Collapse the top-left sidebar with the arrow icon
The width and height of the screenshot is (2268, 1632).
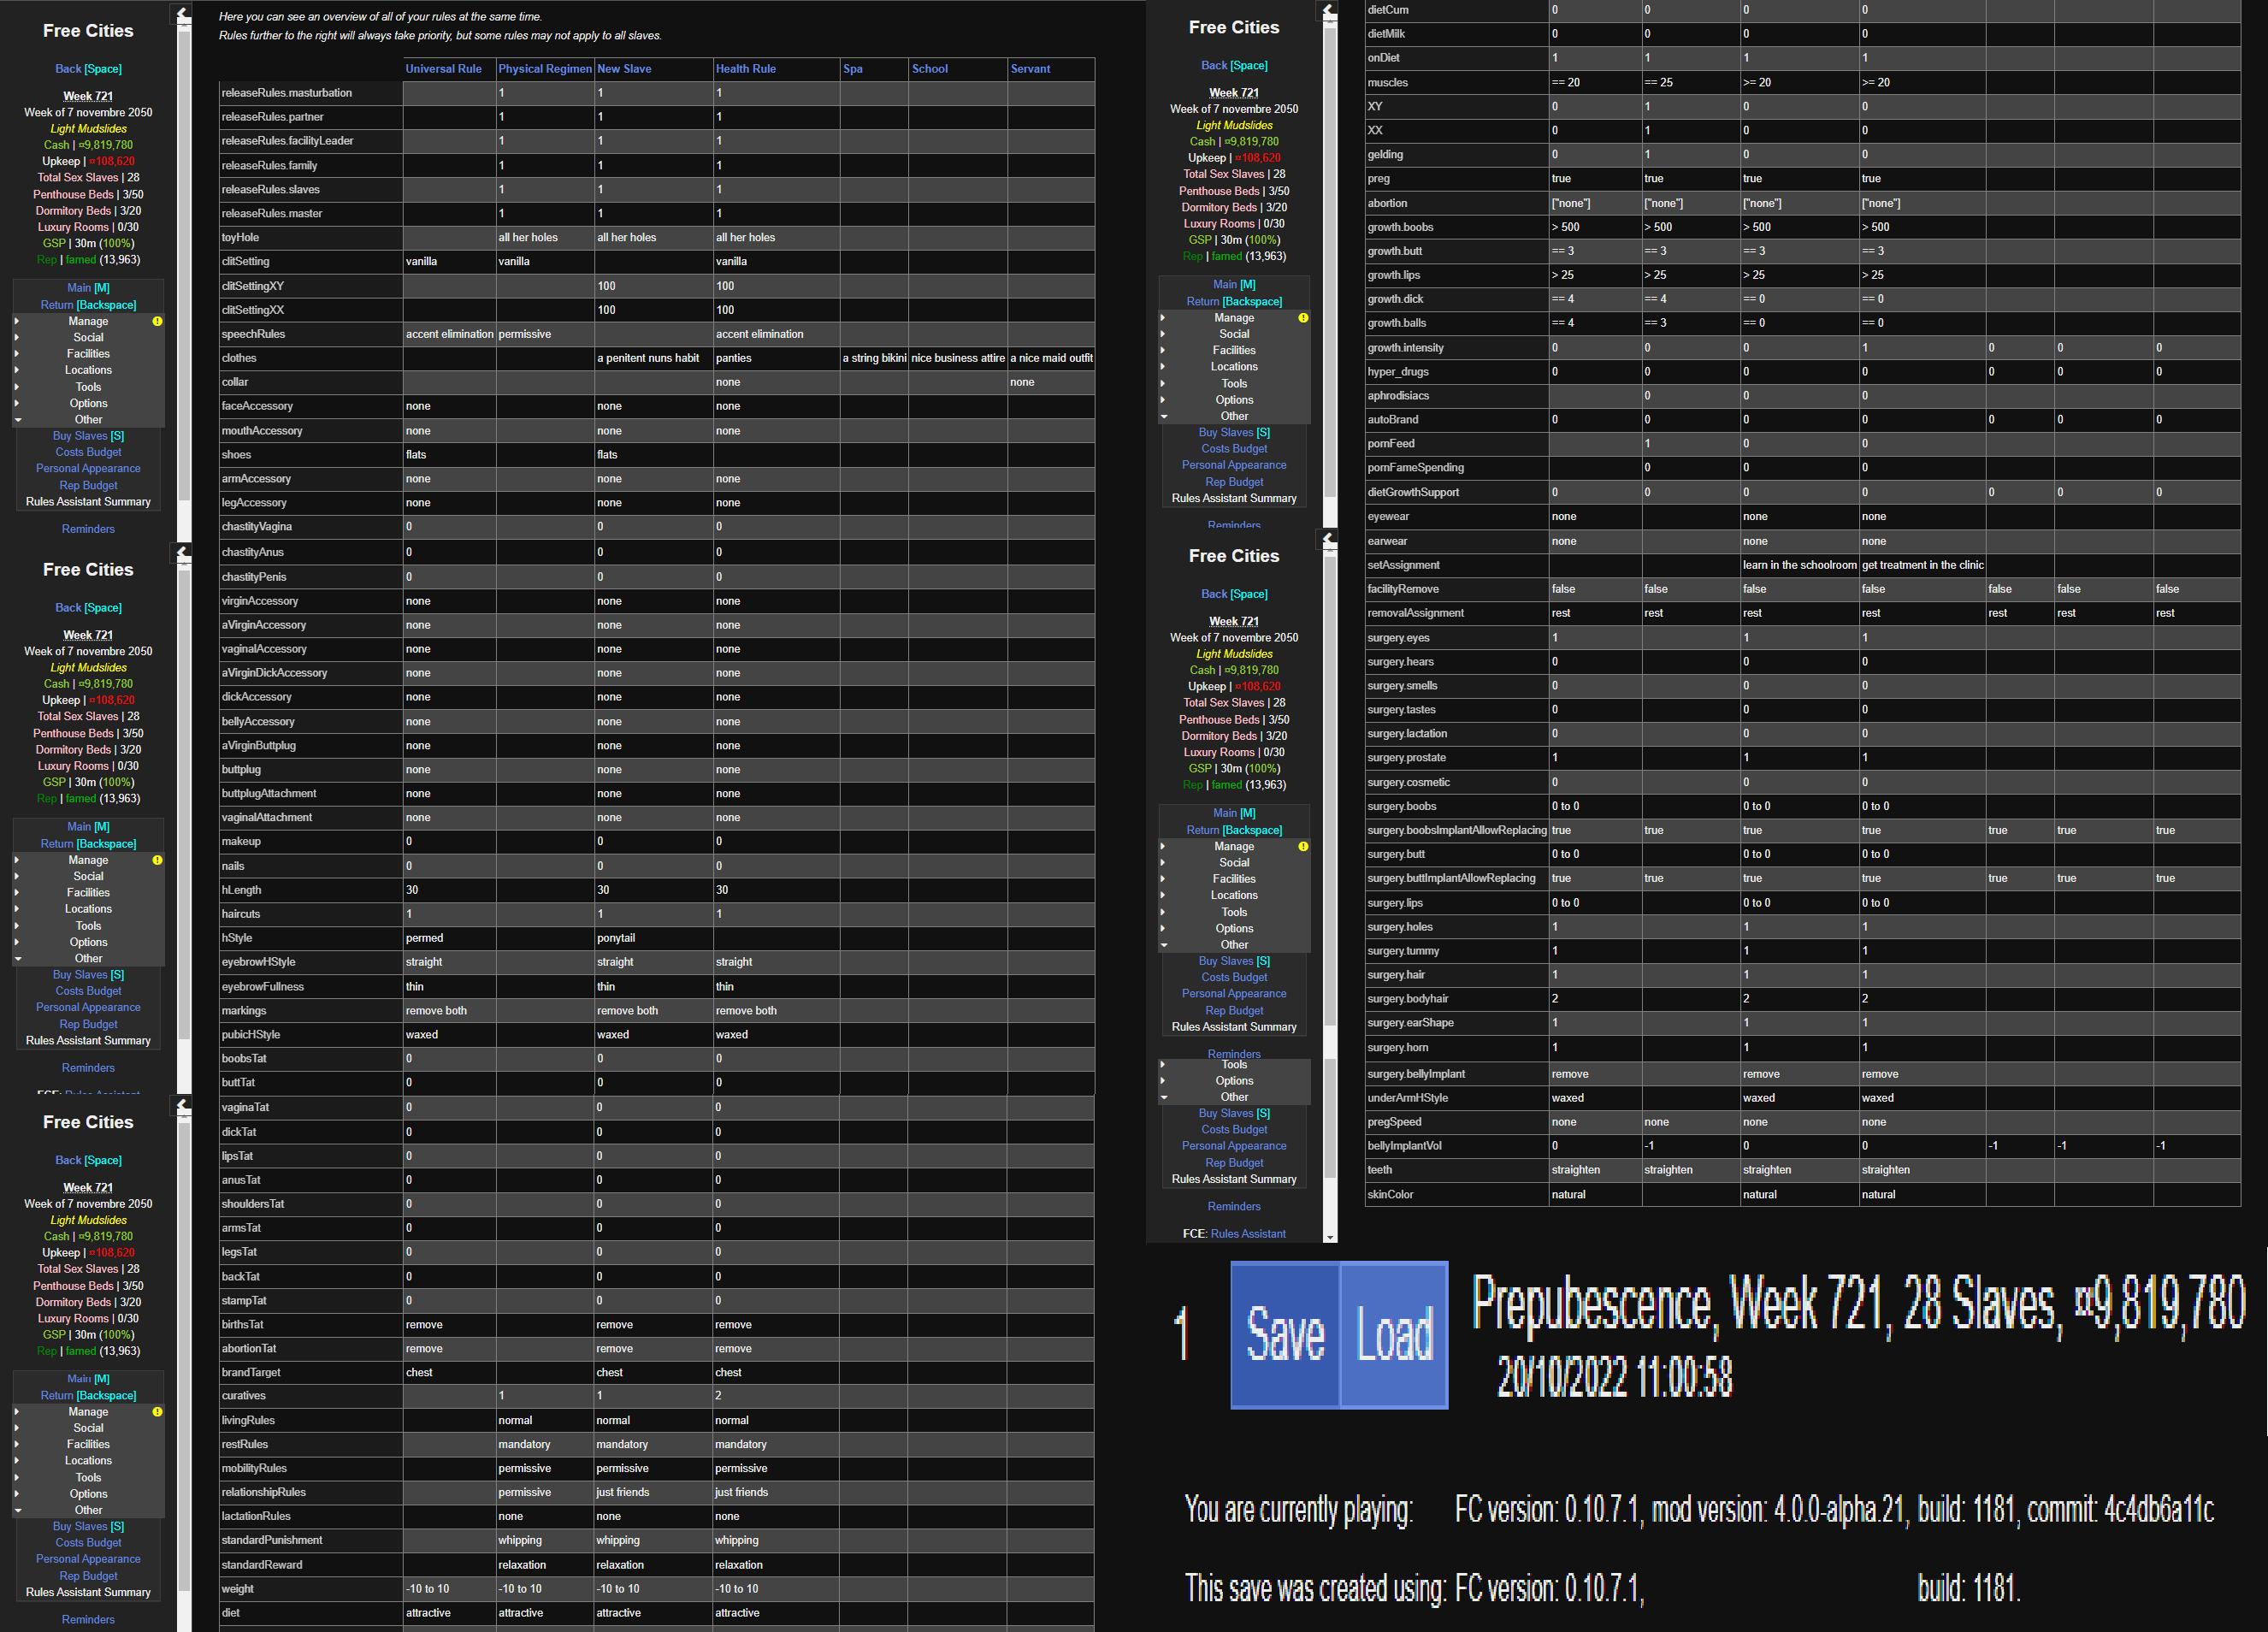coord(183,13)
